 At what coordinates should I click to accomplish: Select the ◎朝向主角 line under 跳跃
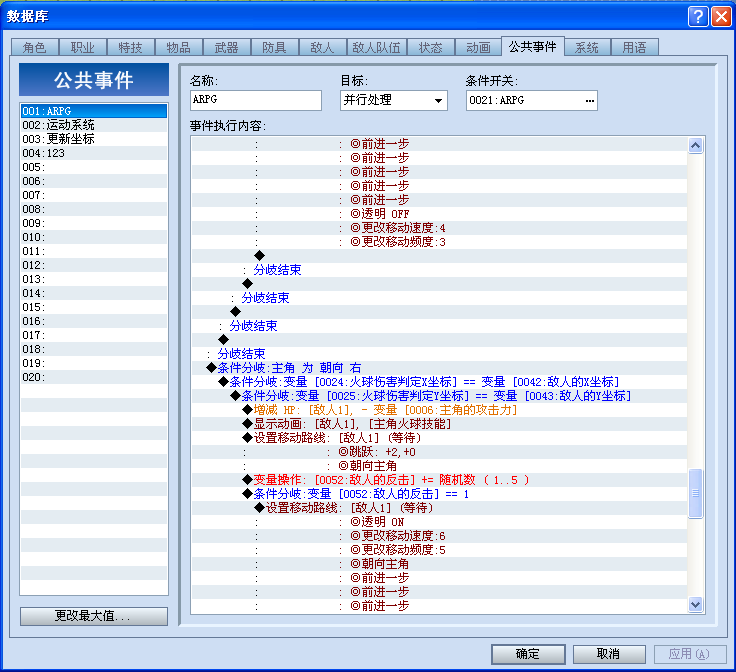tap(439, 466)
